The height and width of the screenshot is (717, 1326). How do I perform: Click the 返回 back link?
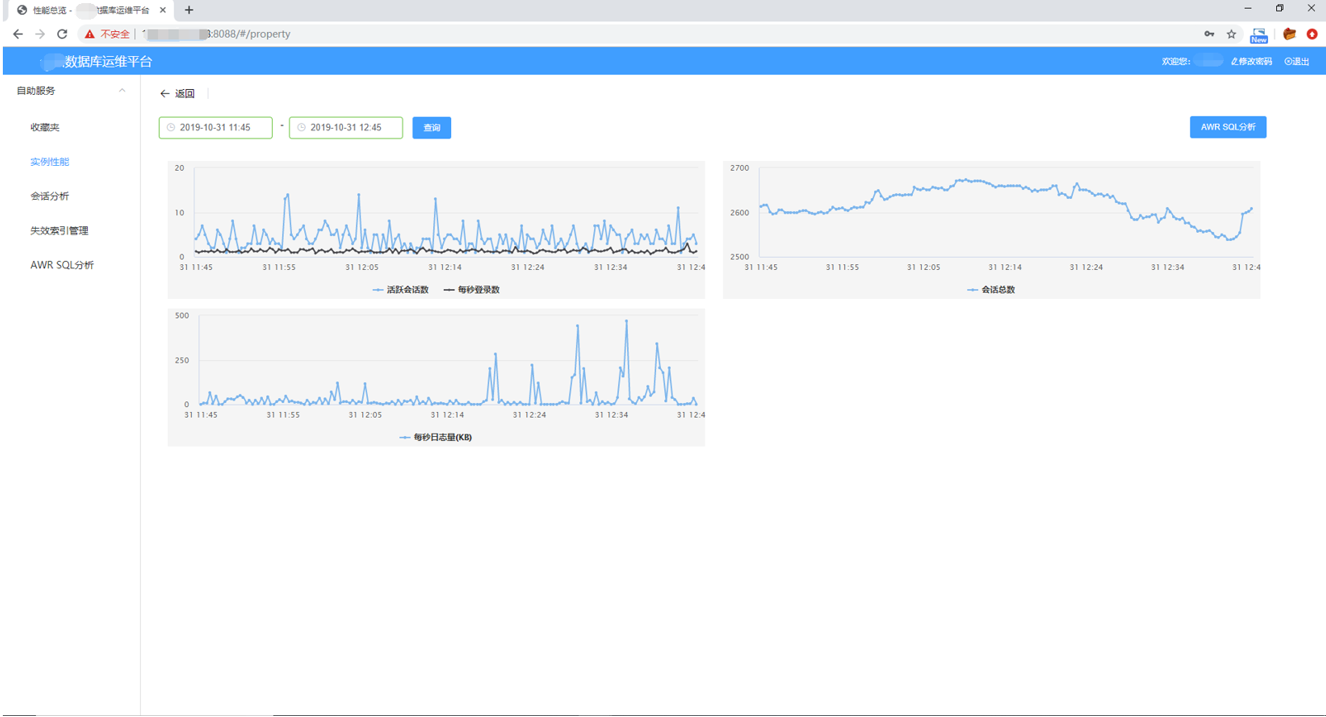click(178, 94)
